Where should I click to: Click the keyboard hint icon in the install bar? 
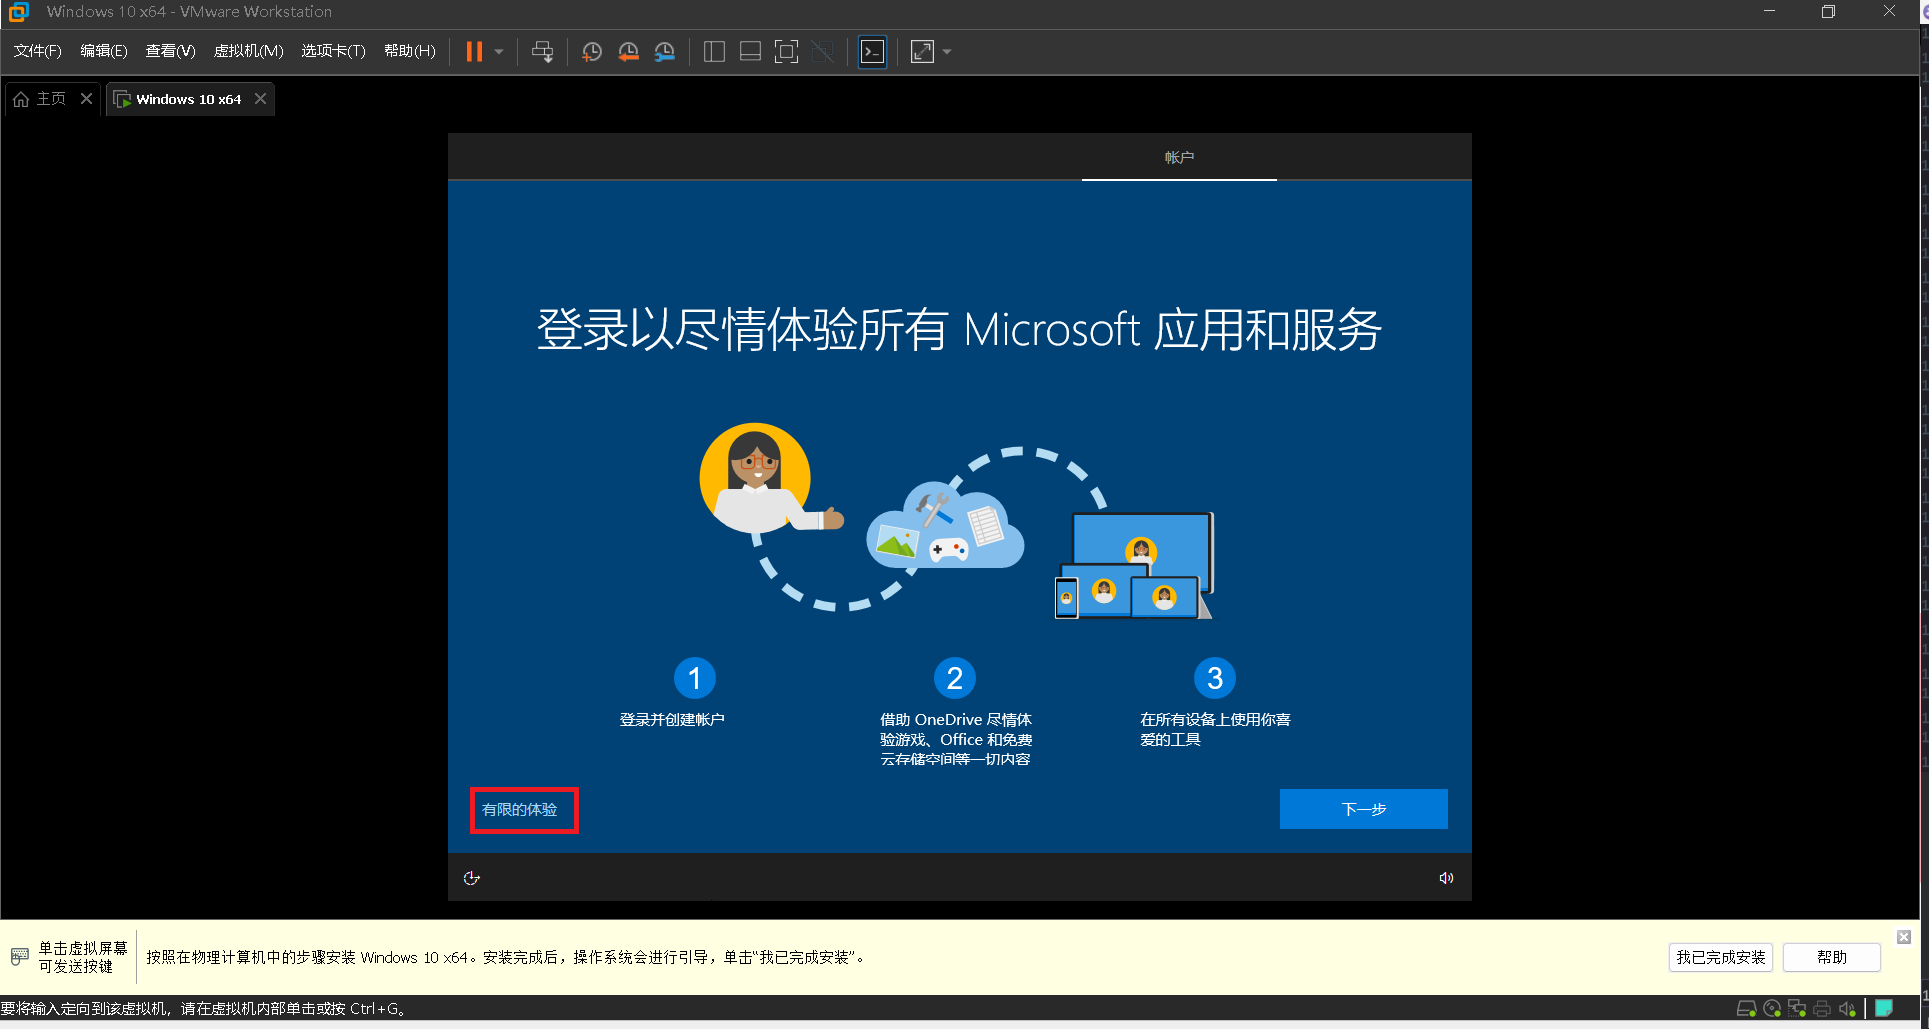[x=19, y=957]
